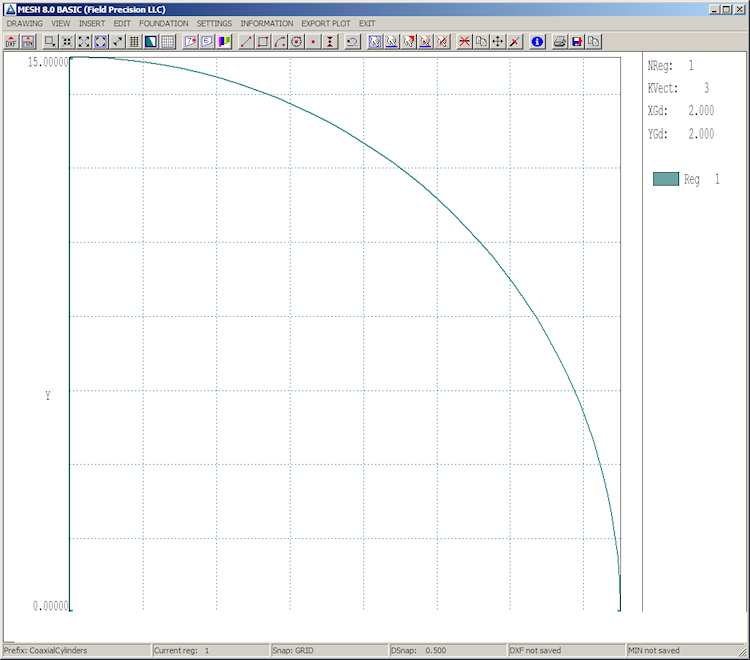Click the blue information icon
The image size is (750, 660).
(x=537, y=42)
